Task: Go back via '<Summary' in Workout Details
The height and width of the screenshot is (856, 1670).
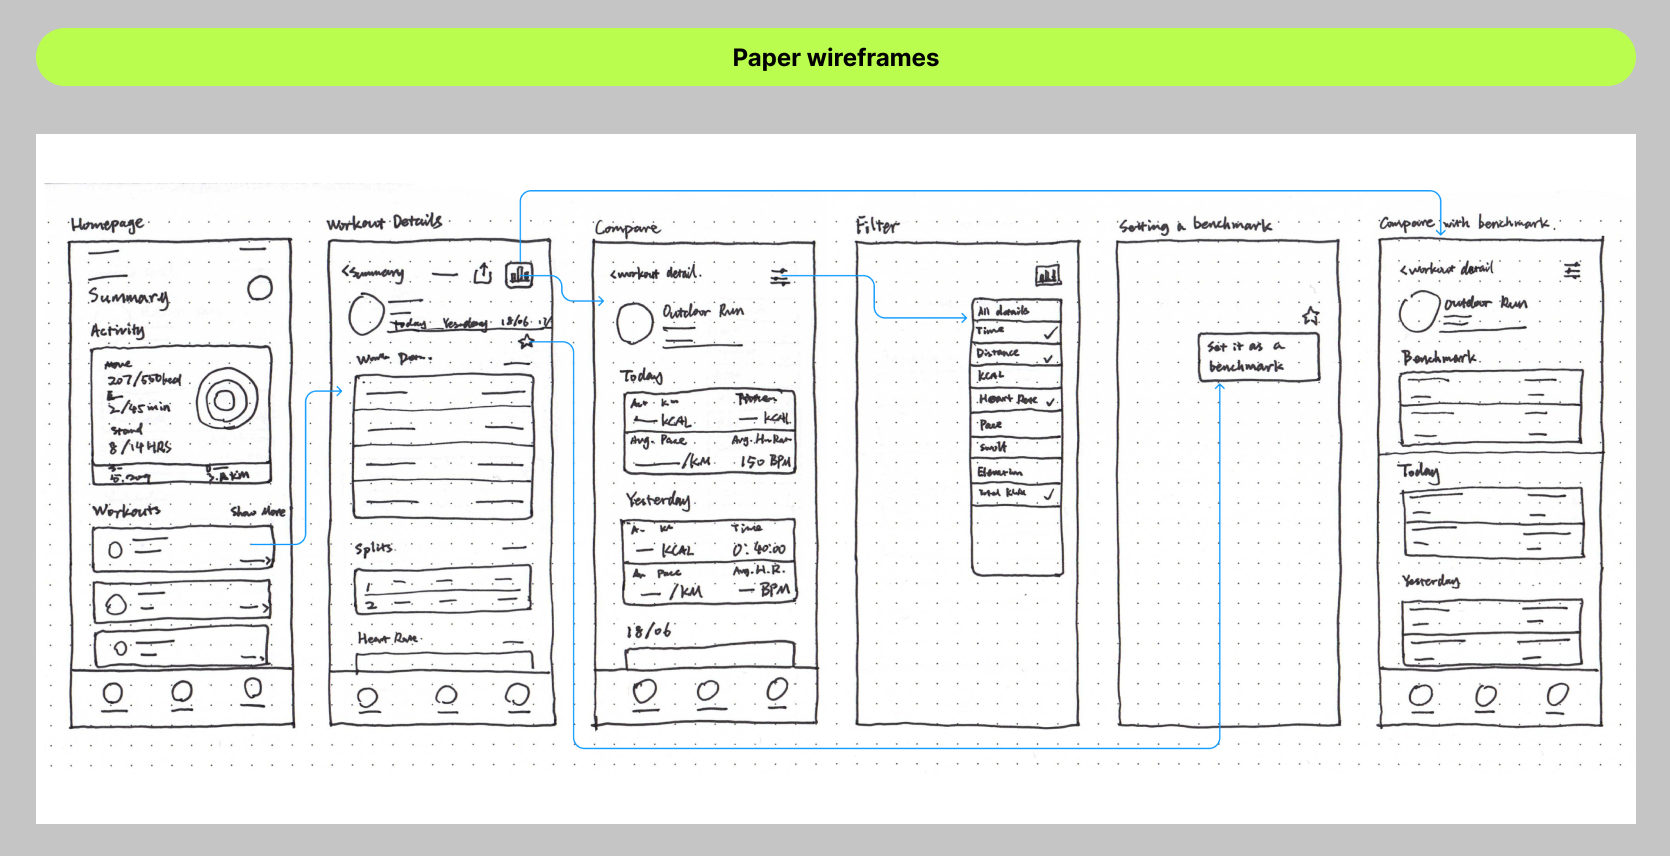Action: click(372, 272)
